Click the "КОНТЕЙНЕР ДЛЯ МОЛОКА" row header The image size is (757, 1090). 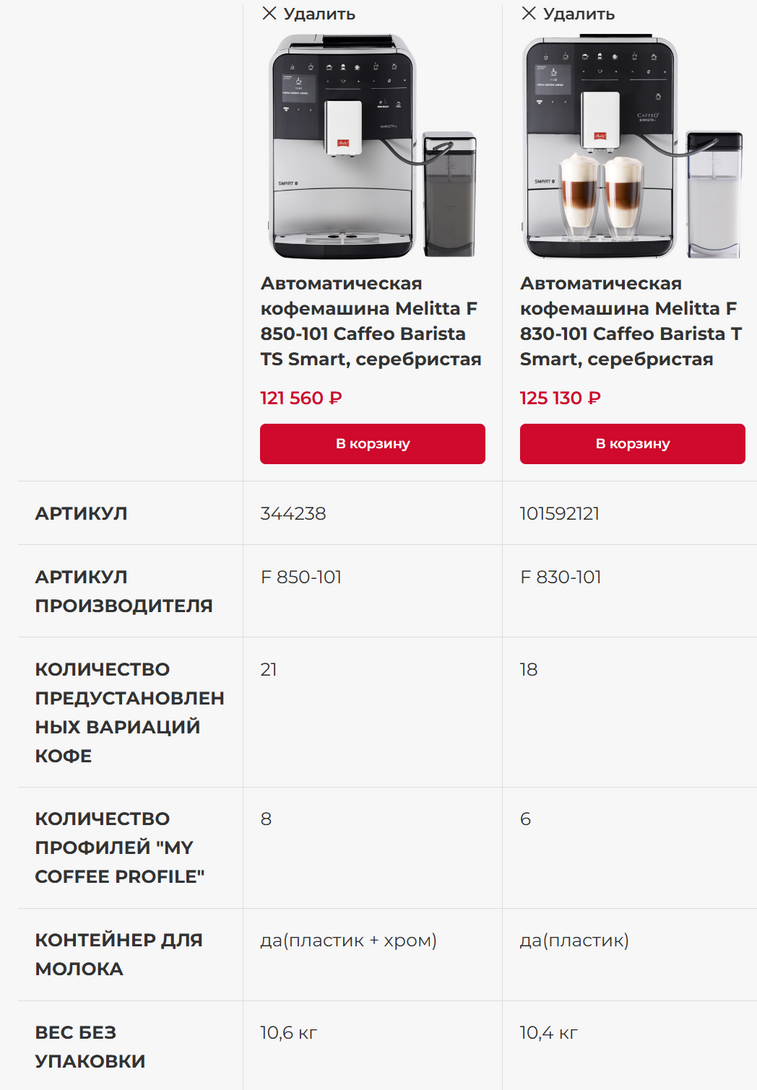coord(119,954)
